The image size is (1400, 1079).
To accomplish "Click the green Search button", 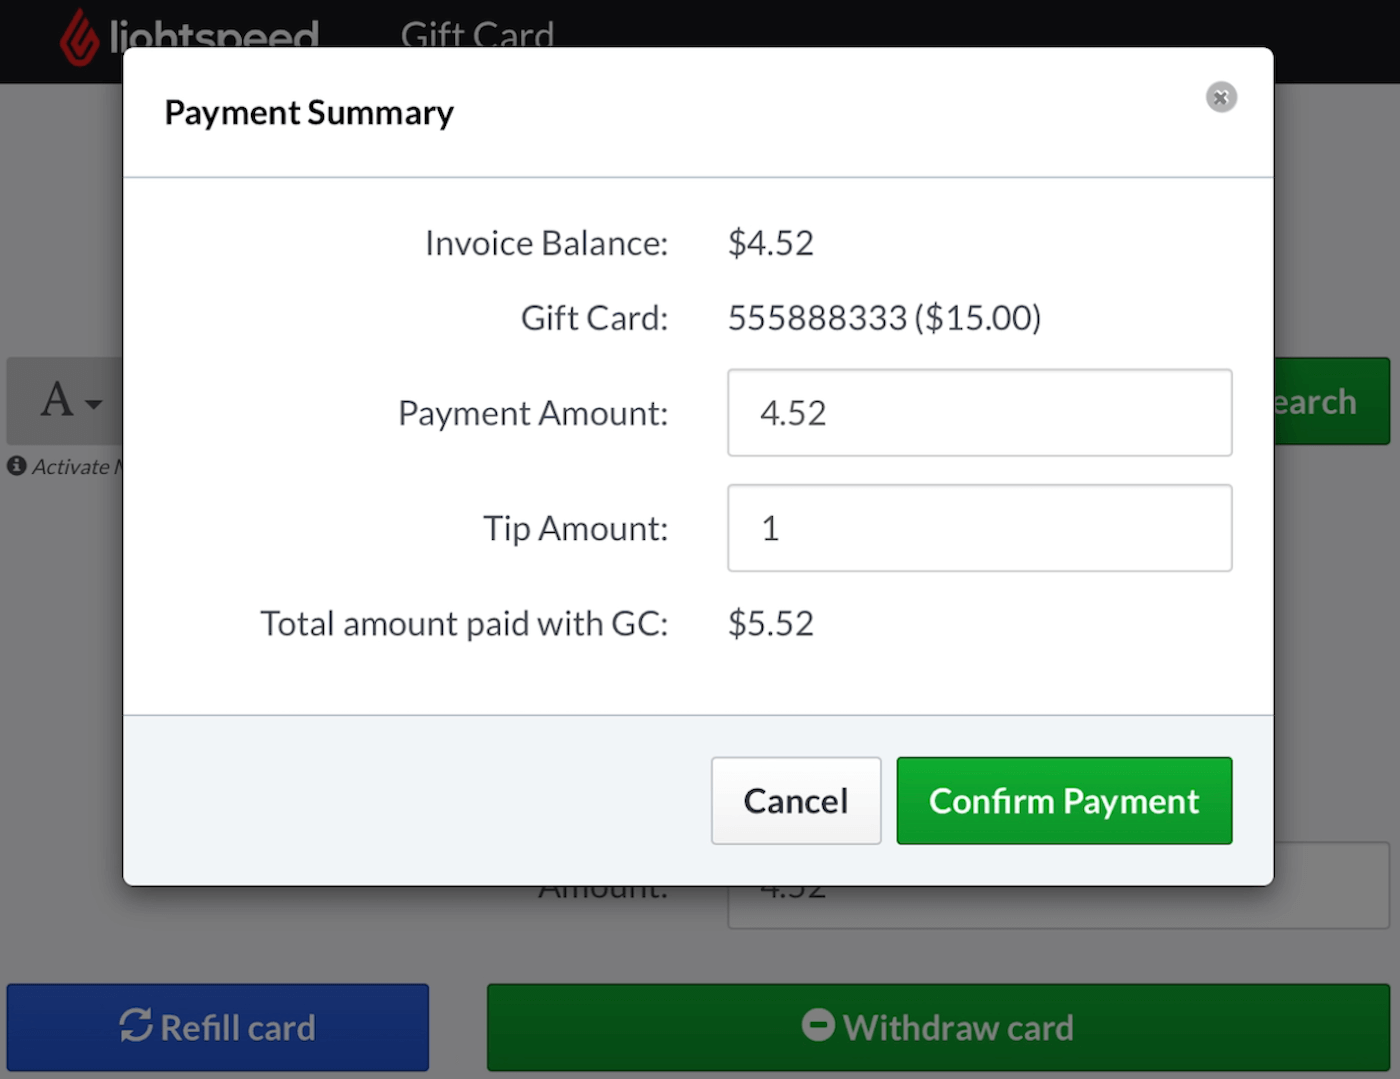I will 1332,401.
